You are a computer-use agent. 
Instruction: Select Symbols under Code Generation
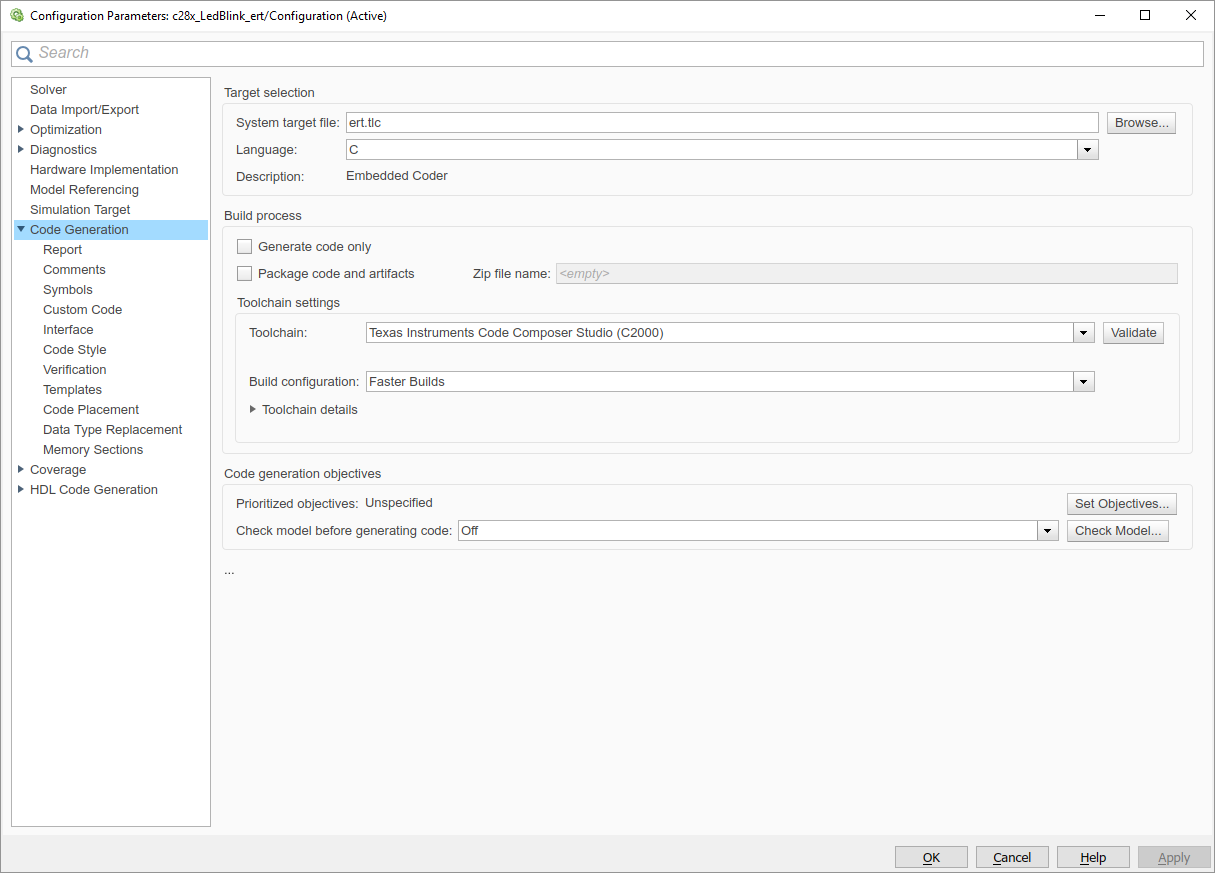pos(68,289)
